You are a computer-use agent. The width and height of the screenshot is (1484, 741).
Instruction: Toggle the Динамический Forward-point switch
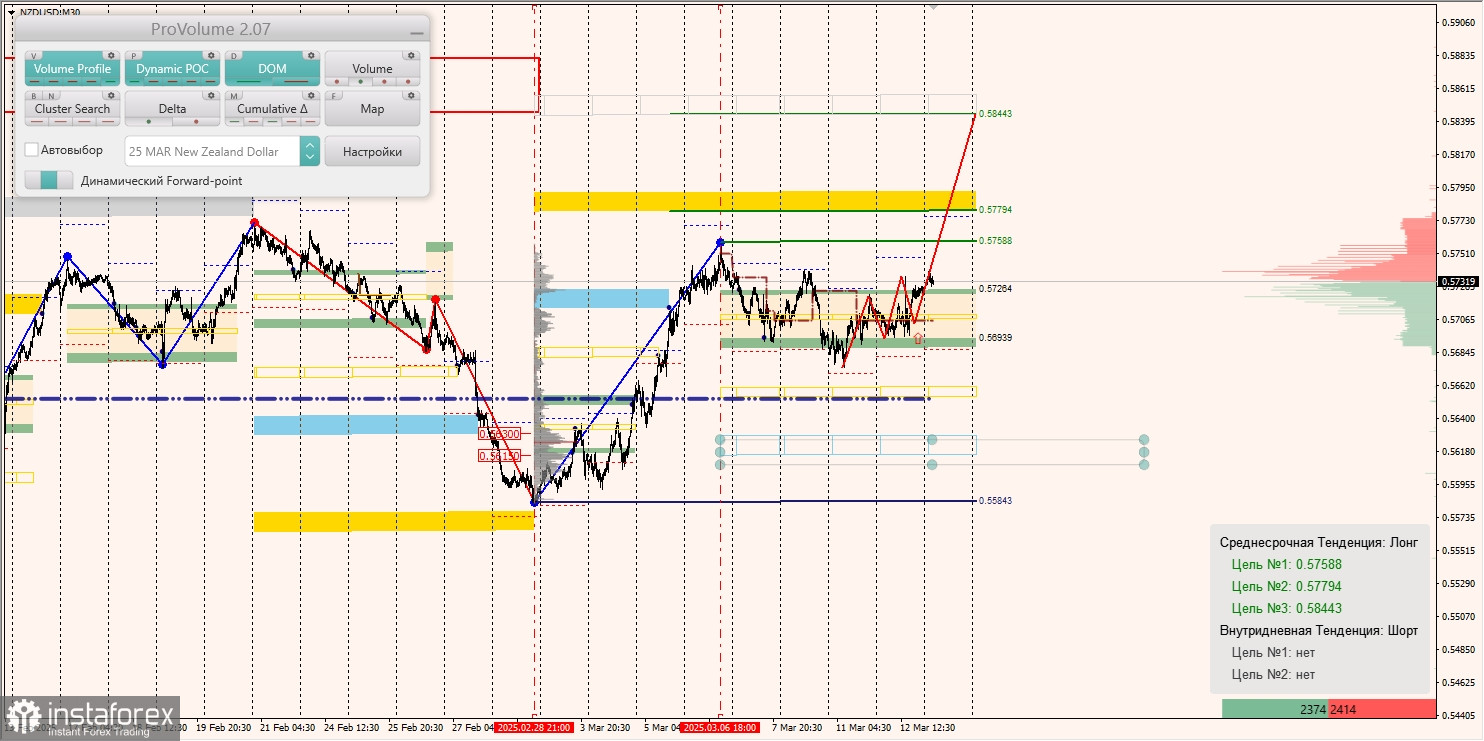point(49,180)
